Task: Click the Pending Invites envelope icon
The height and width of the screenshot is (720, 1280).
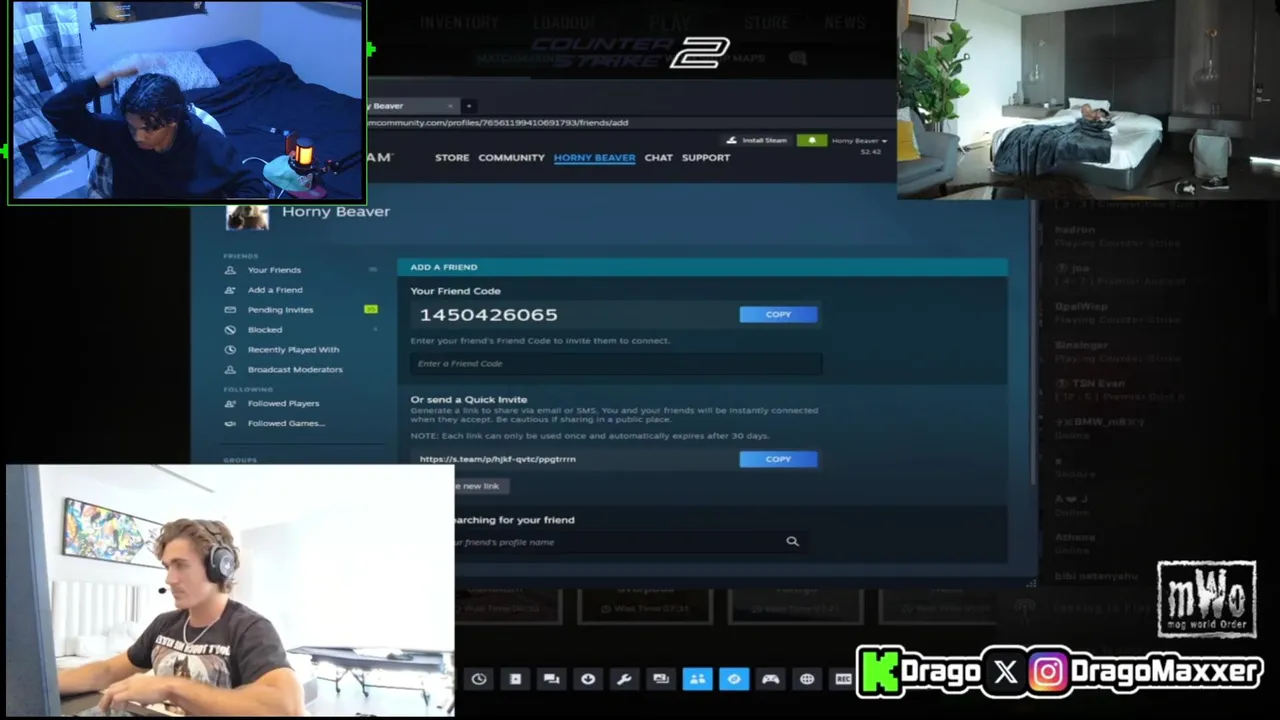Action: click(x=230, y=310)
